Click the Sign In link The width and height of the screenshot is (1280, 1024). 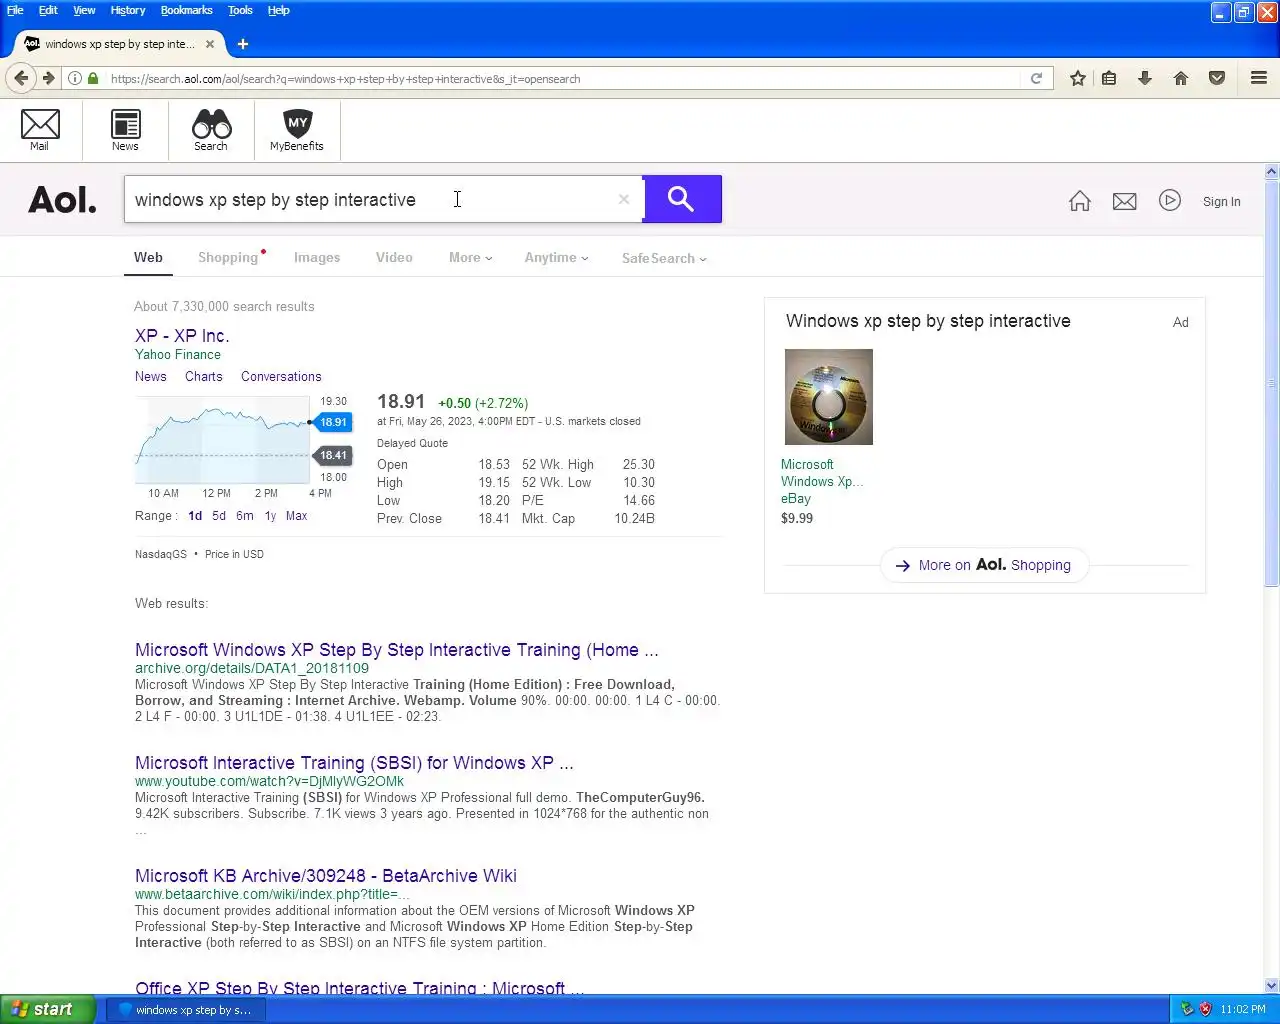[x=1221, y=202]
